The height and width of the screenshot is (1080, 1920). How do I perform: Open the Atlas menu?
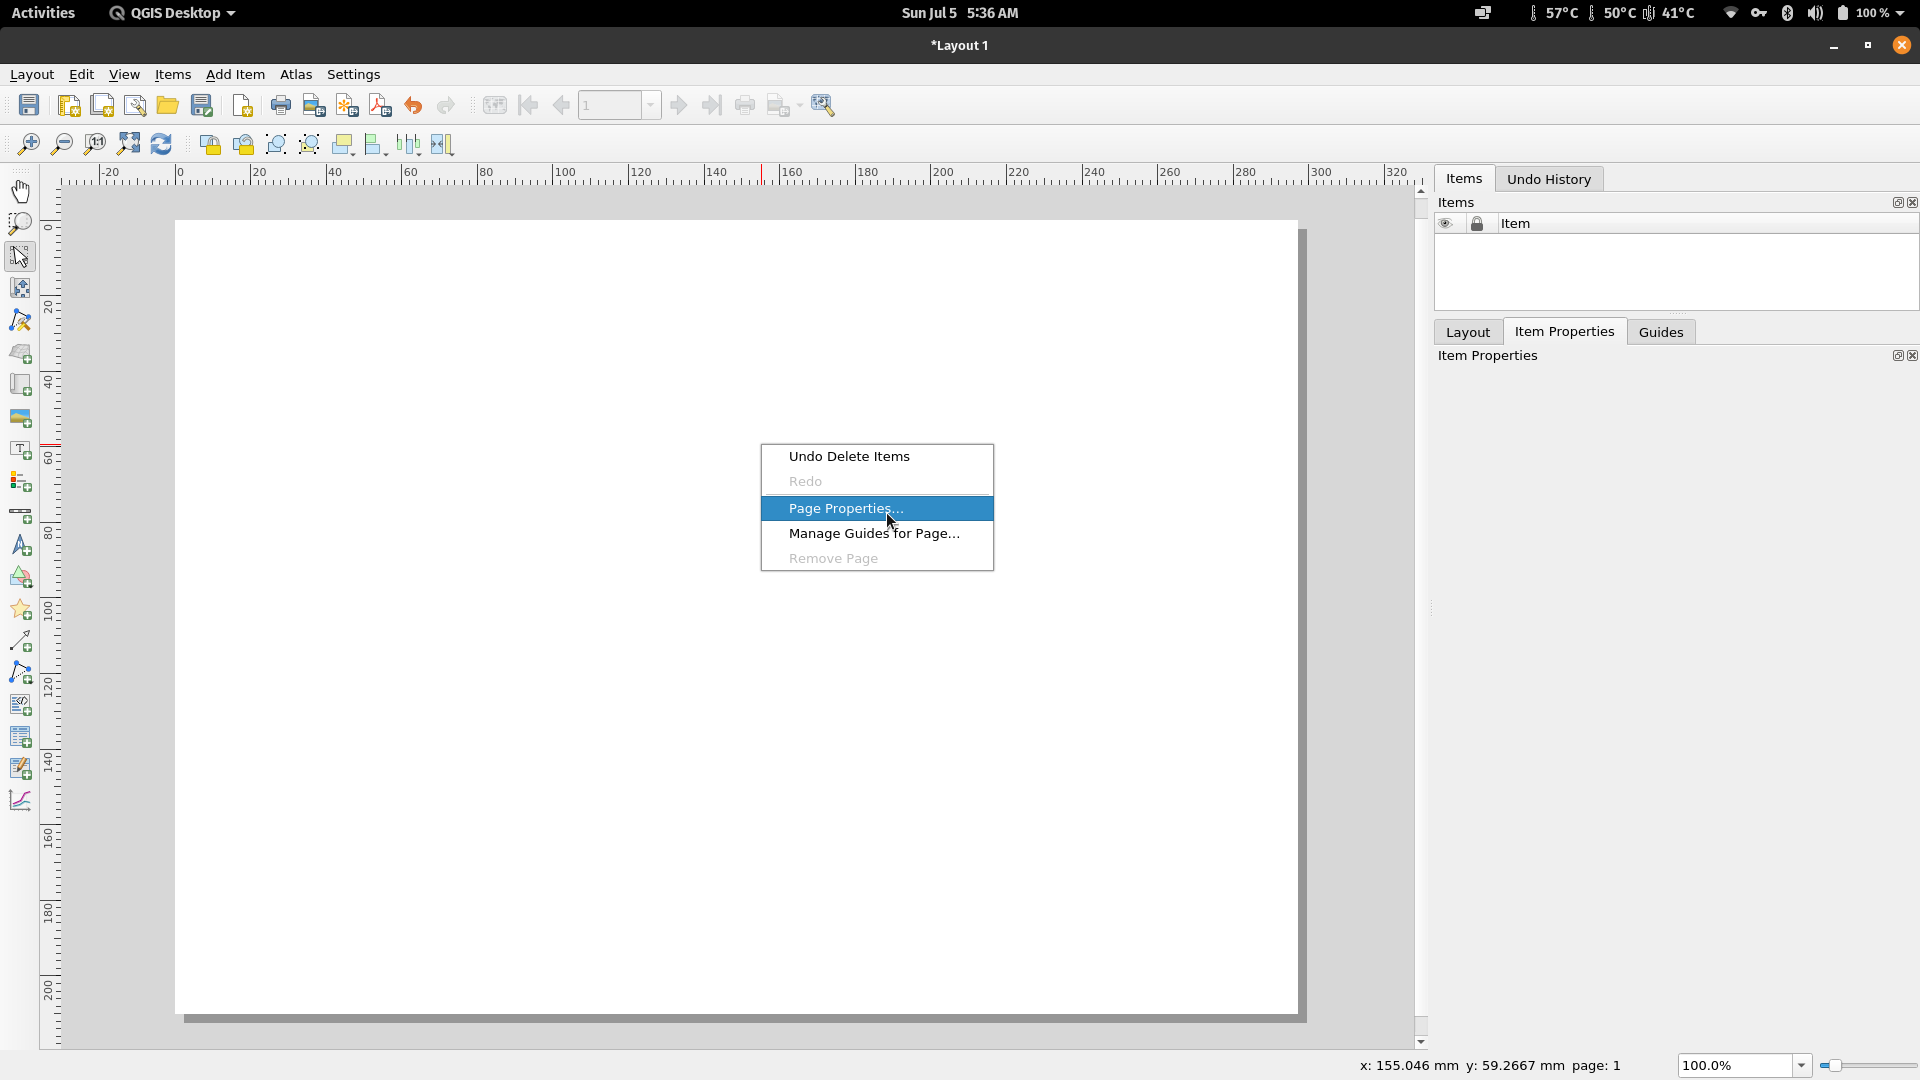pos(295,74)
